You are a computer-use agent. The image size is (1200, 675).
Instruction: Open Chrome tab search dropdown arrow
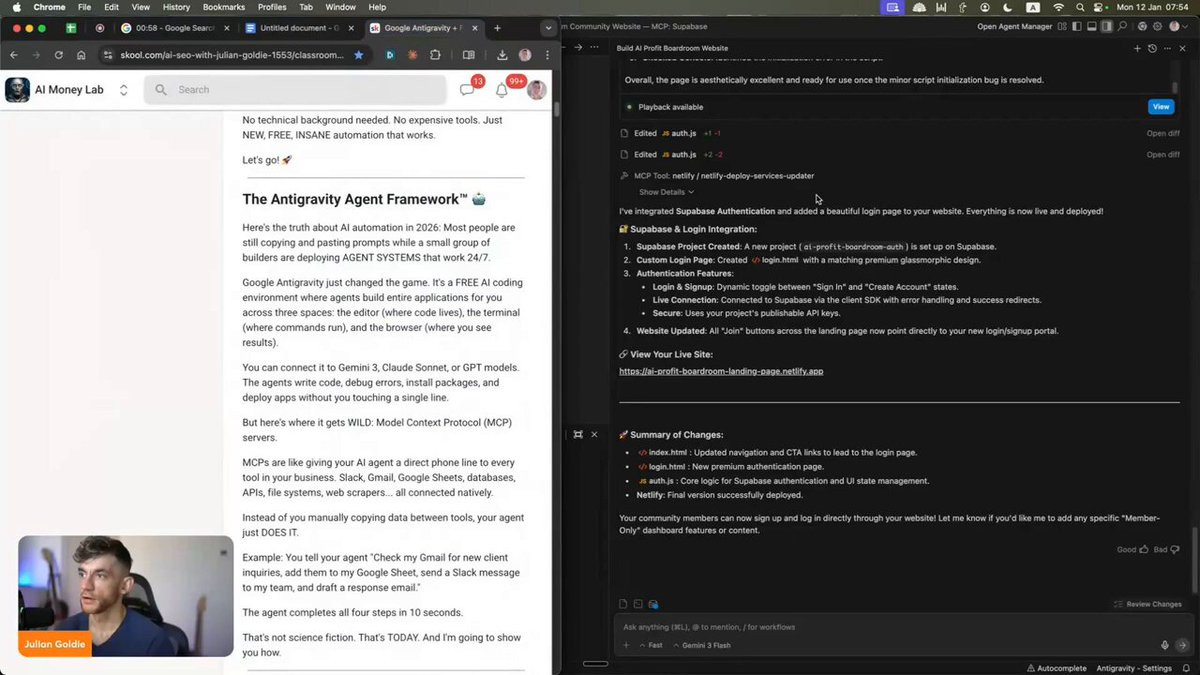tap(548, 28)
